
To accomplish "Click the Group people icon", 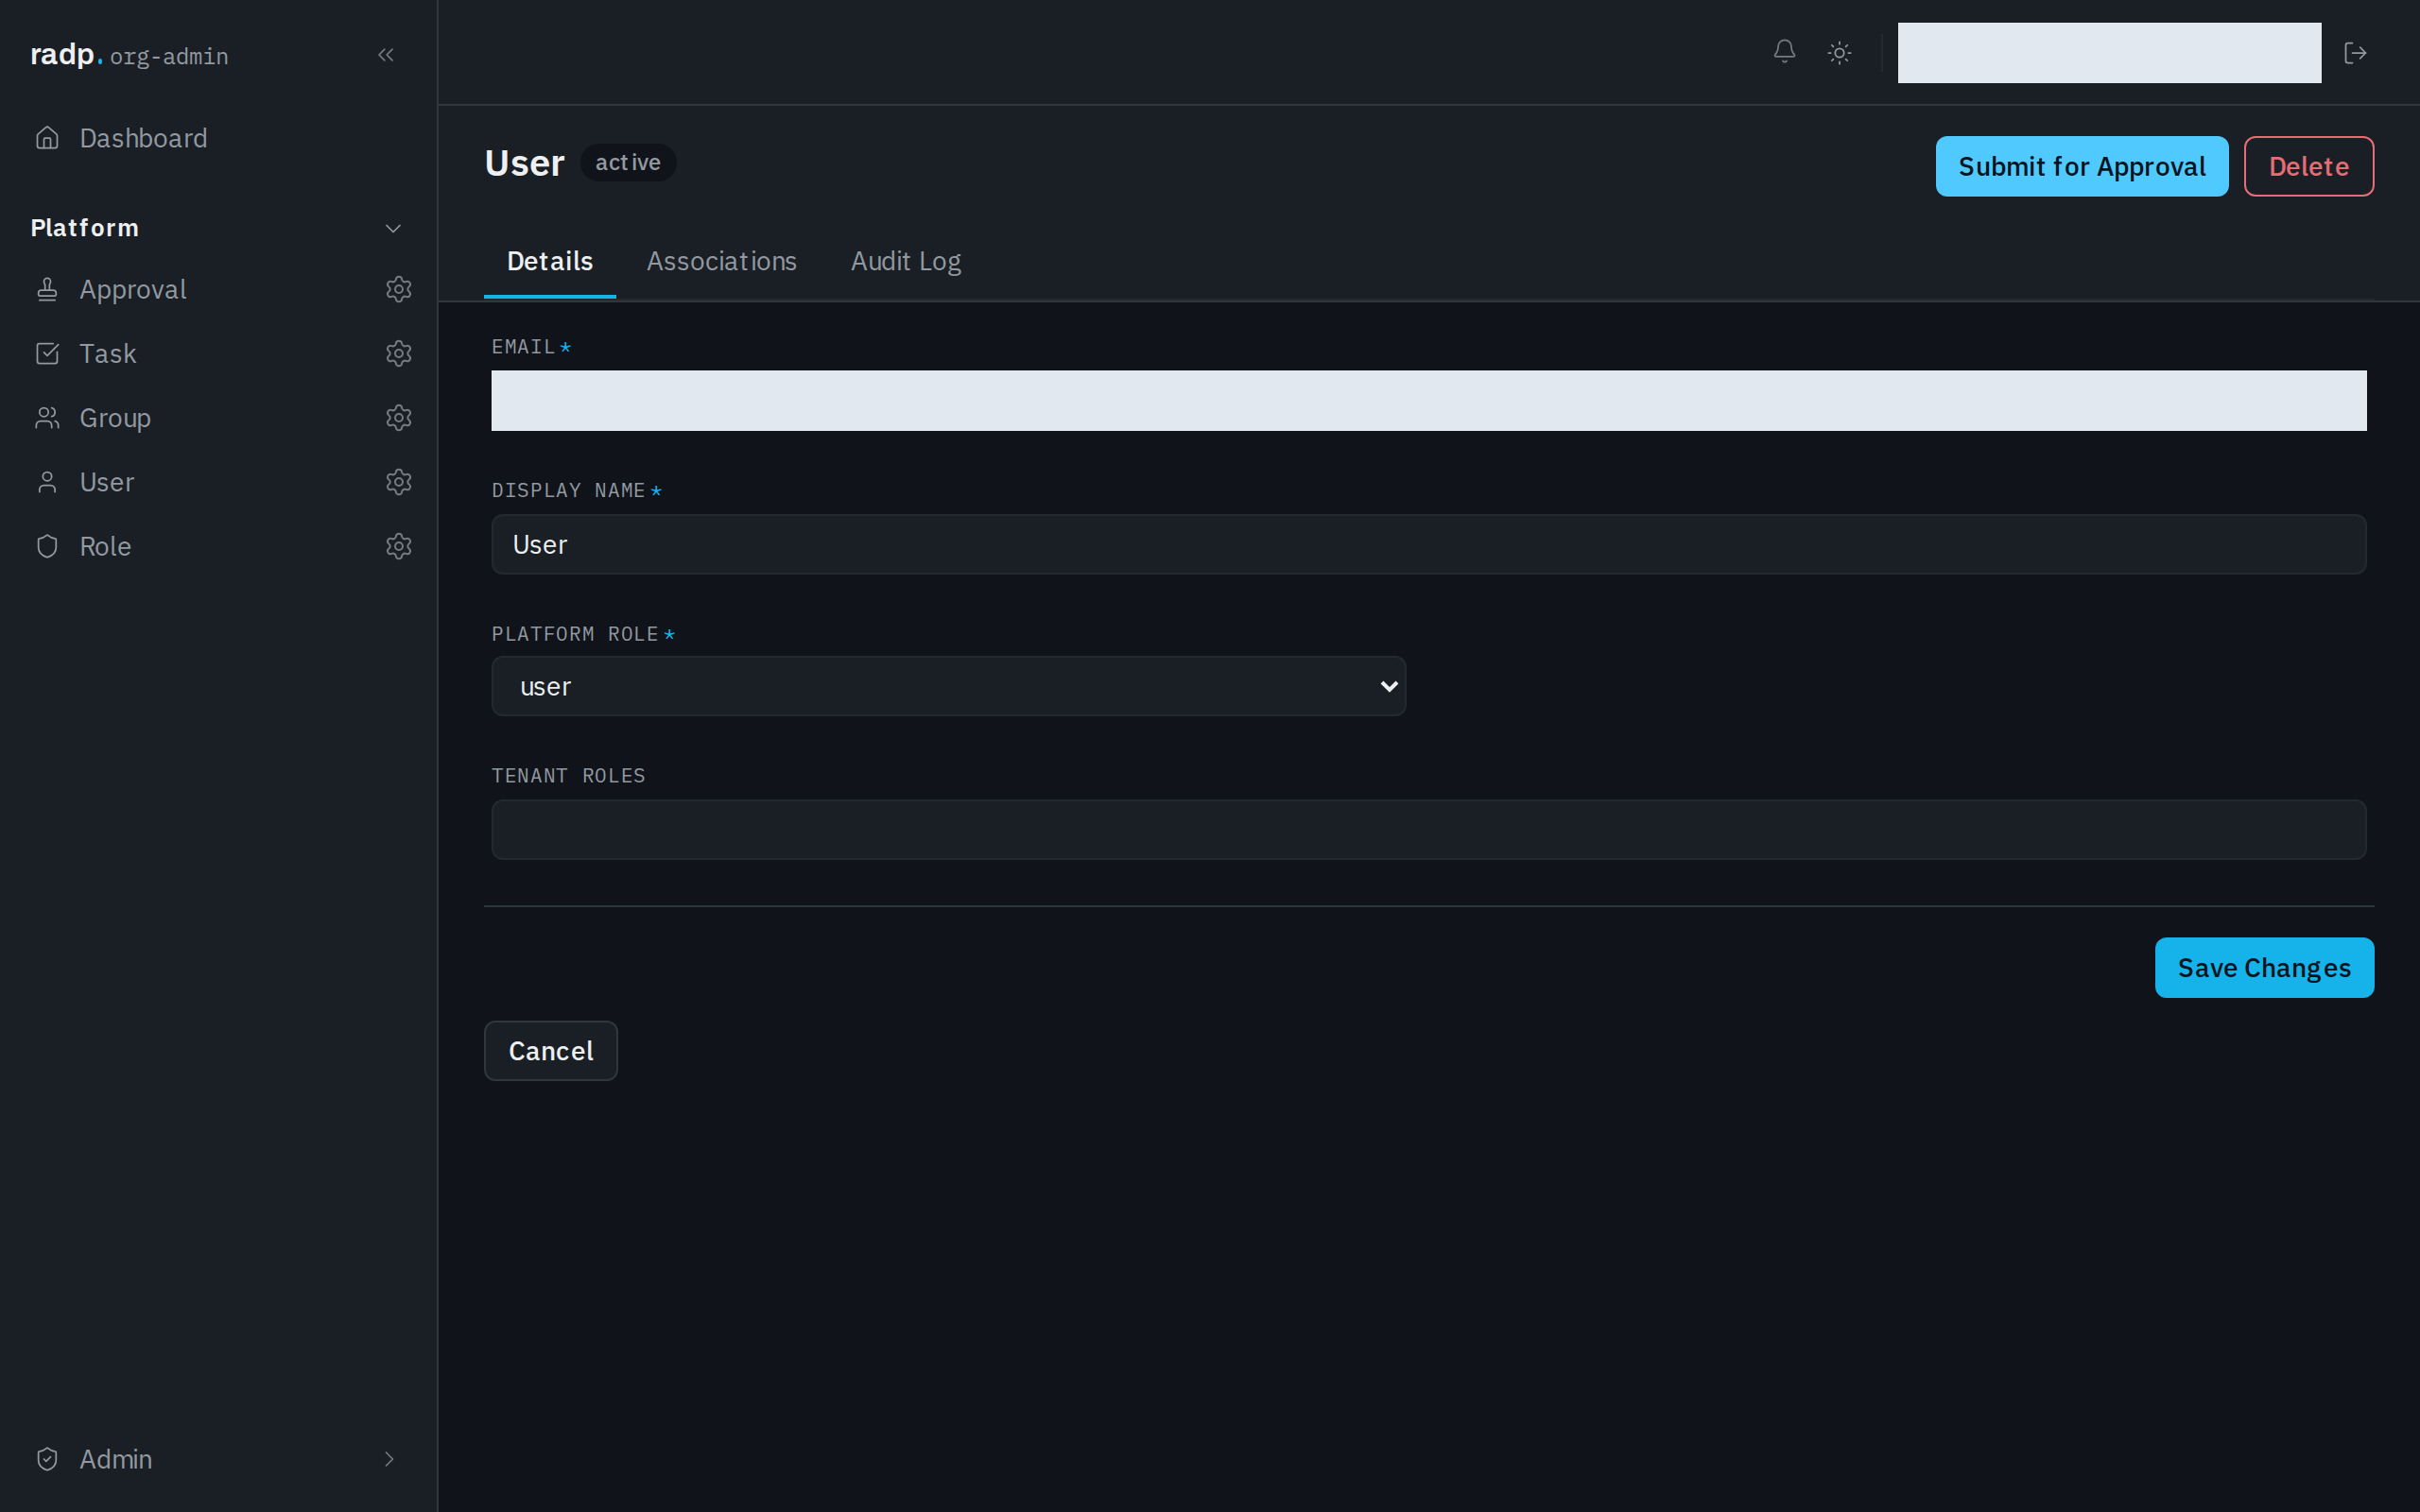I will 47,418.
